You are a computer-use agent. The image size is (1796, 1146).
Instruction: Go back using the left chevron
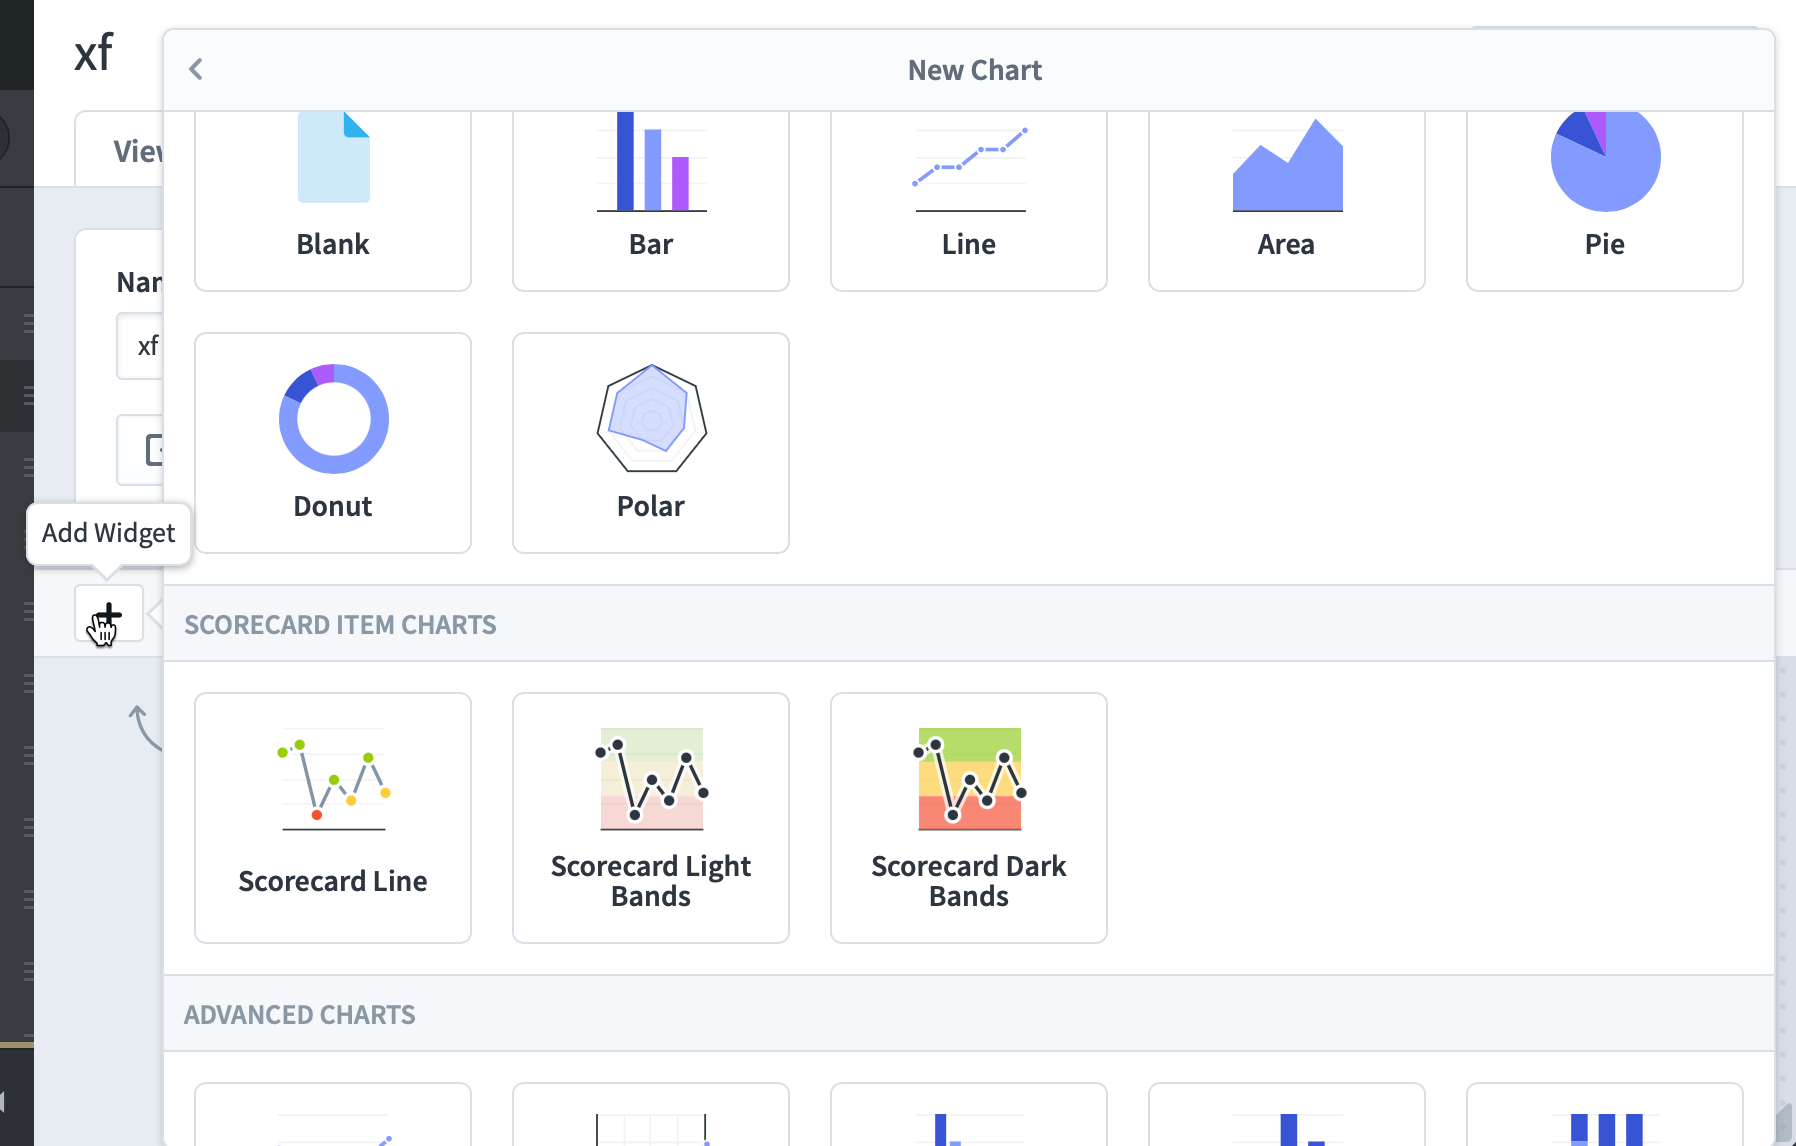point(196,69)
